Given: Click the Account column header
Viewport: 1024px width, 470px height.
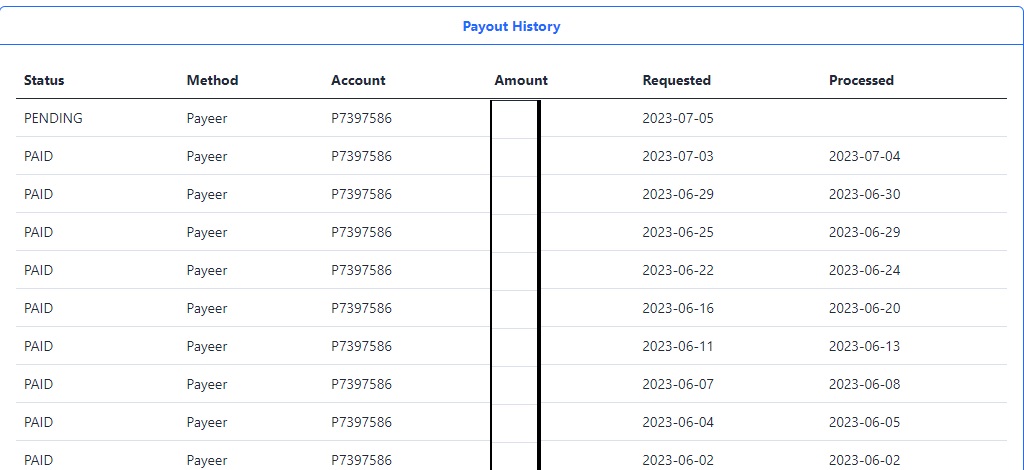Looking at the screenshot, I should coord(358,80).
